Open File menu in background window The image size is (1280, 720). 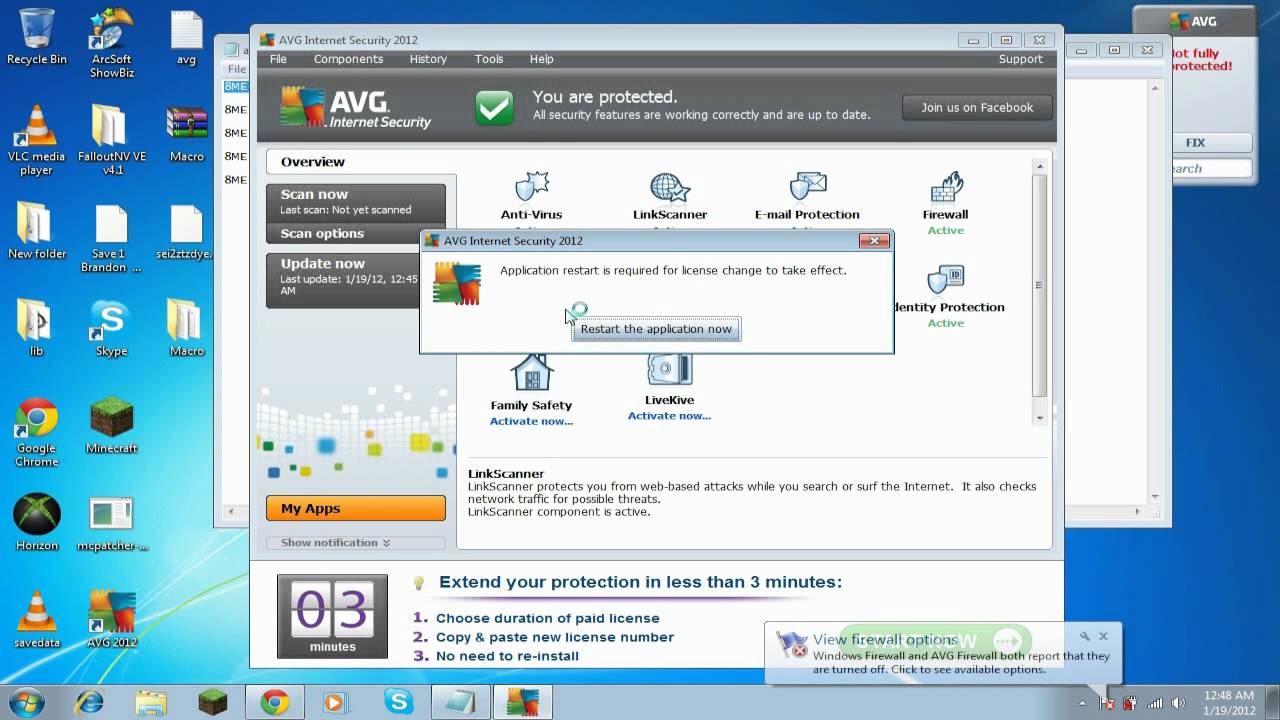(236, 69)
